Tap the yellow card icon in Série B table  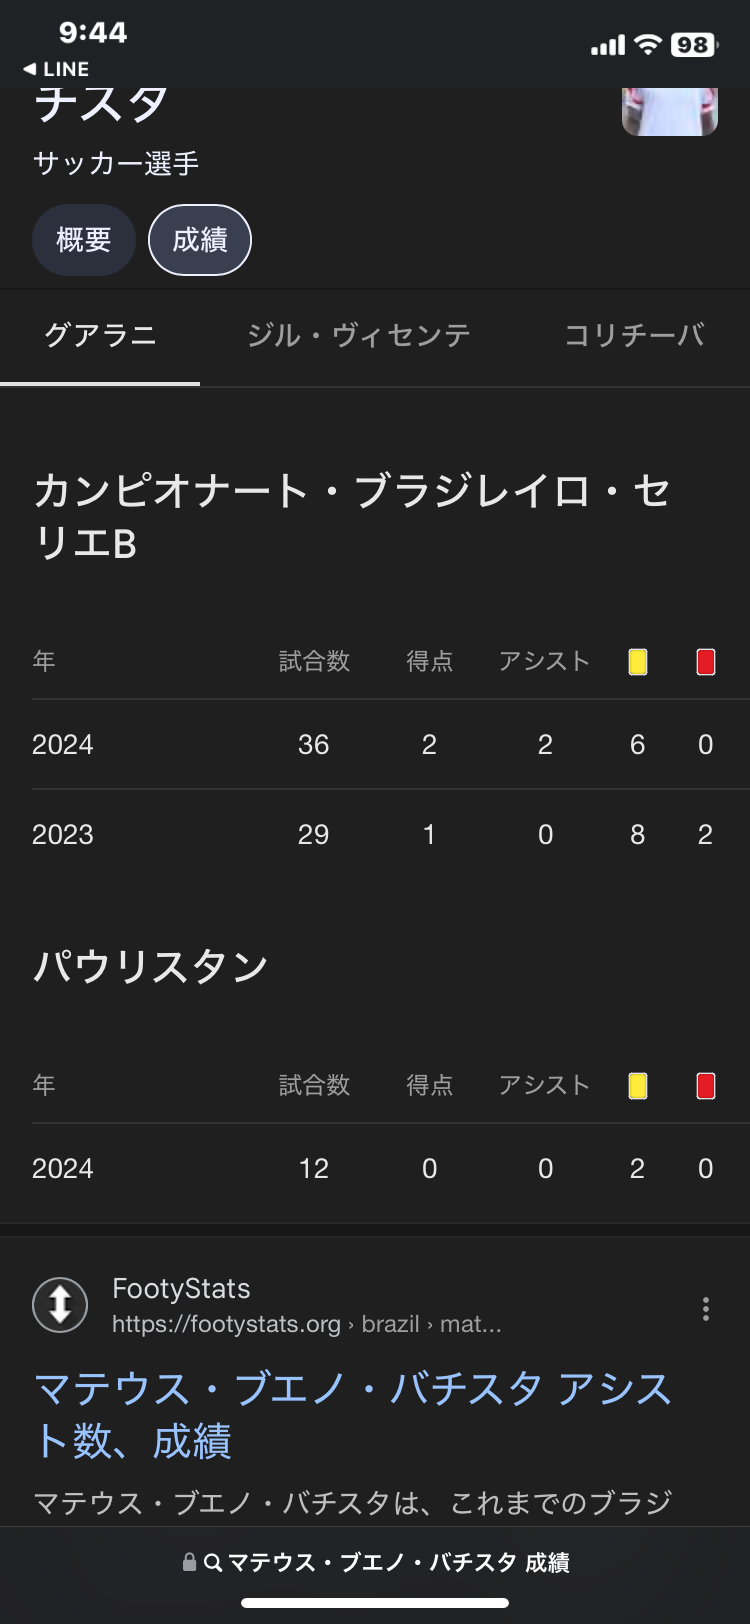(x=638, y=662)
